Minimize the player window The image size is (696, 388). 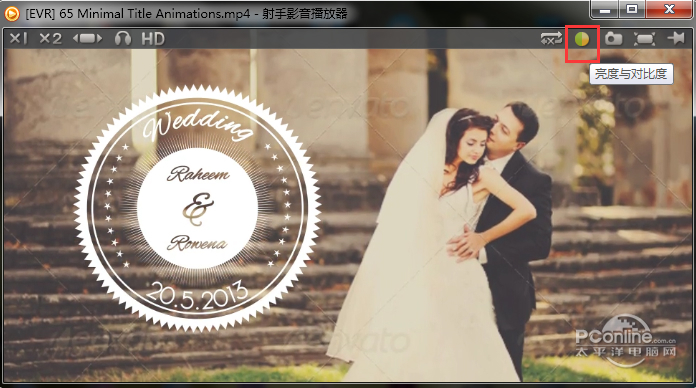605,9
